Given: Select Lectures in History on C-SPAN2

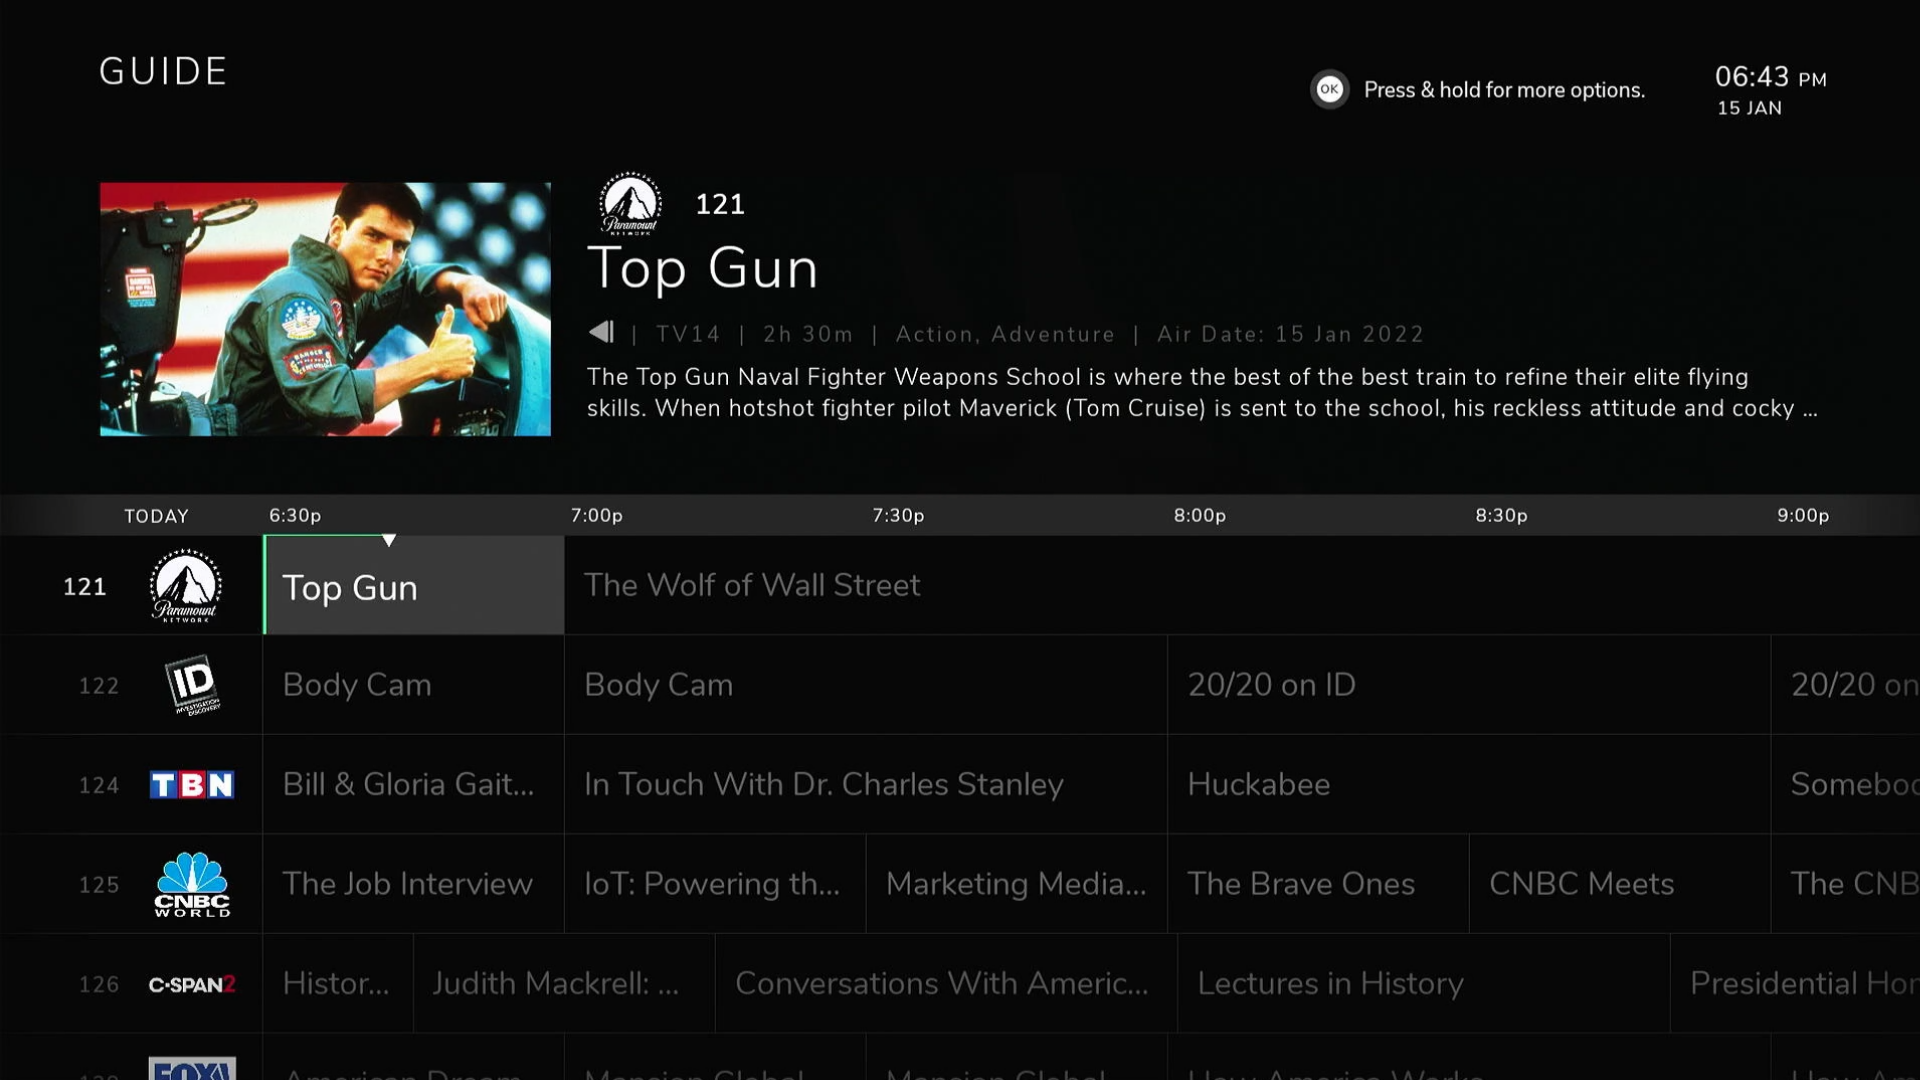Looking at the screenshot, I should (x=1330, y=984).
